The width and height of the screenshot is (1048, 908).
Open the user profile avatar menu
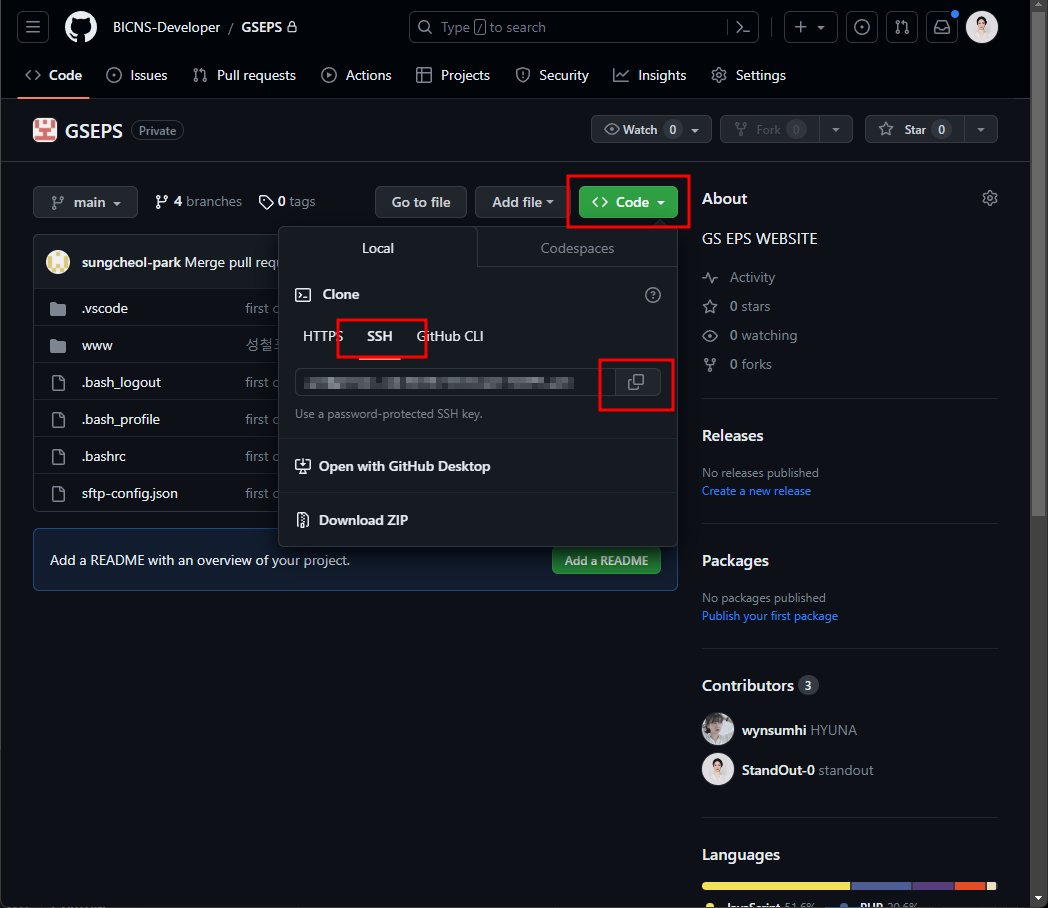pyautogui.click(x=982, y=27)
